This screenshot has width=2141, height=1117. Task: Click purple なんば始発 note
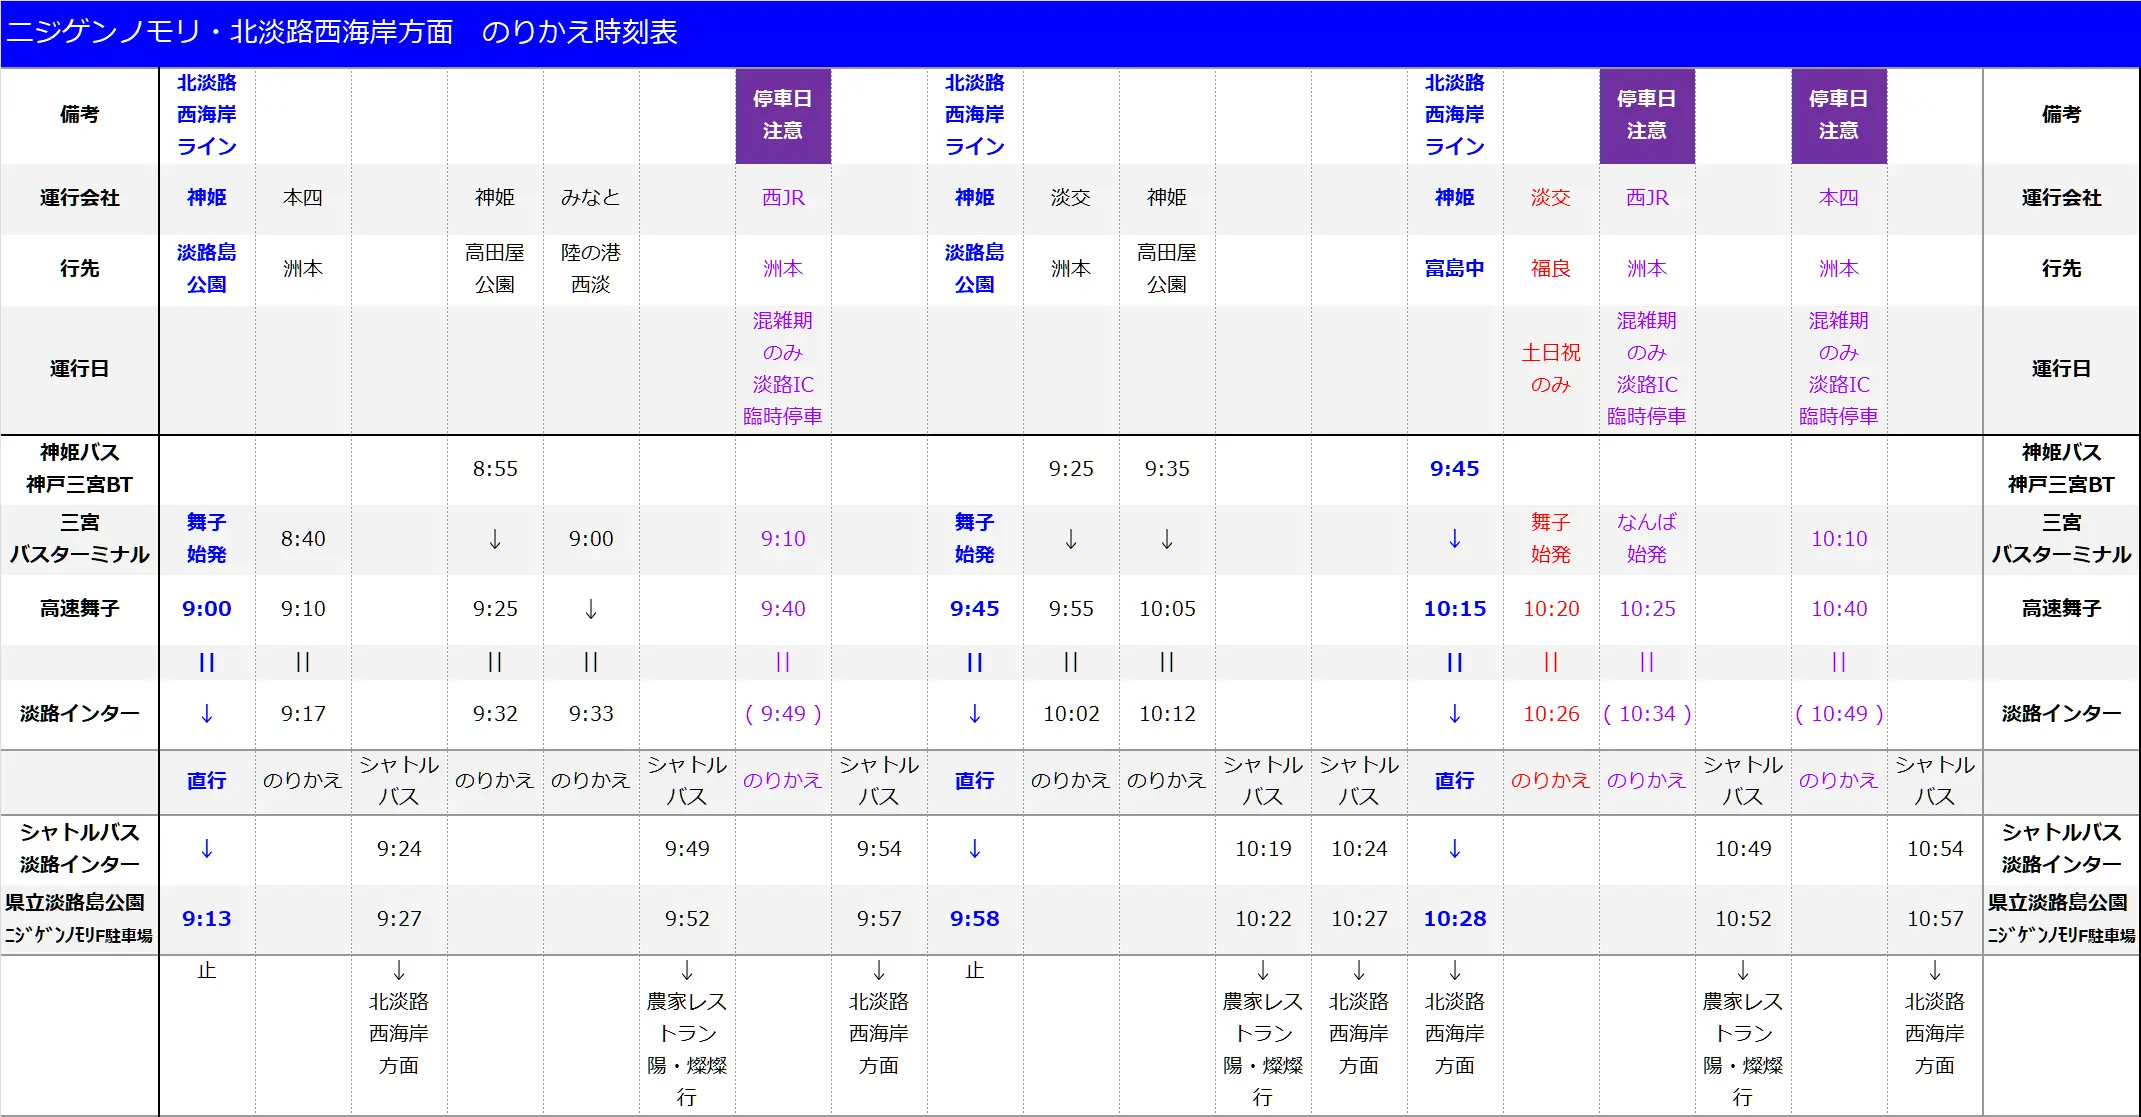click(1646, 538)
